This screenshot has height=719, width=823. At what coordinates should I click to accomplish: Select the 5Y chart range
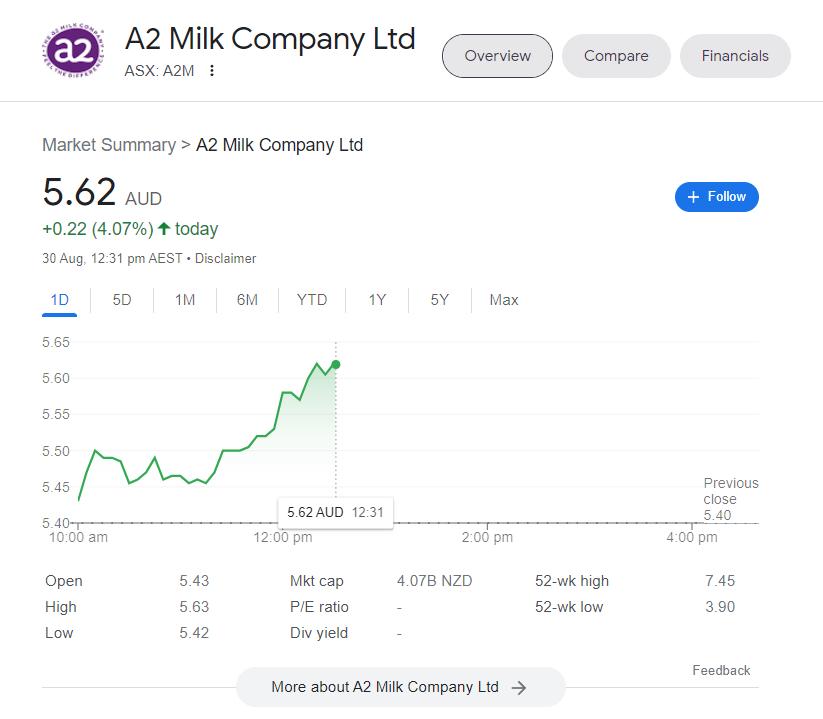point(440,300)
